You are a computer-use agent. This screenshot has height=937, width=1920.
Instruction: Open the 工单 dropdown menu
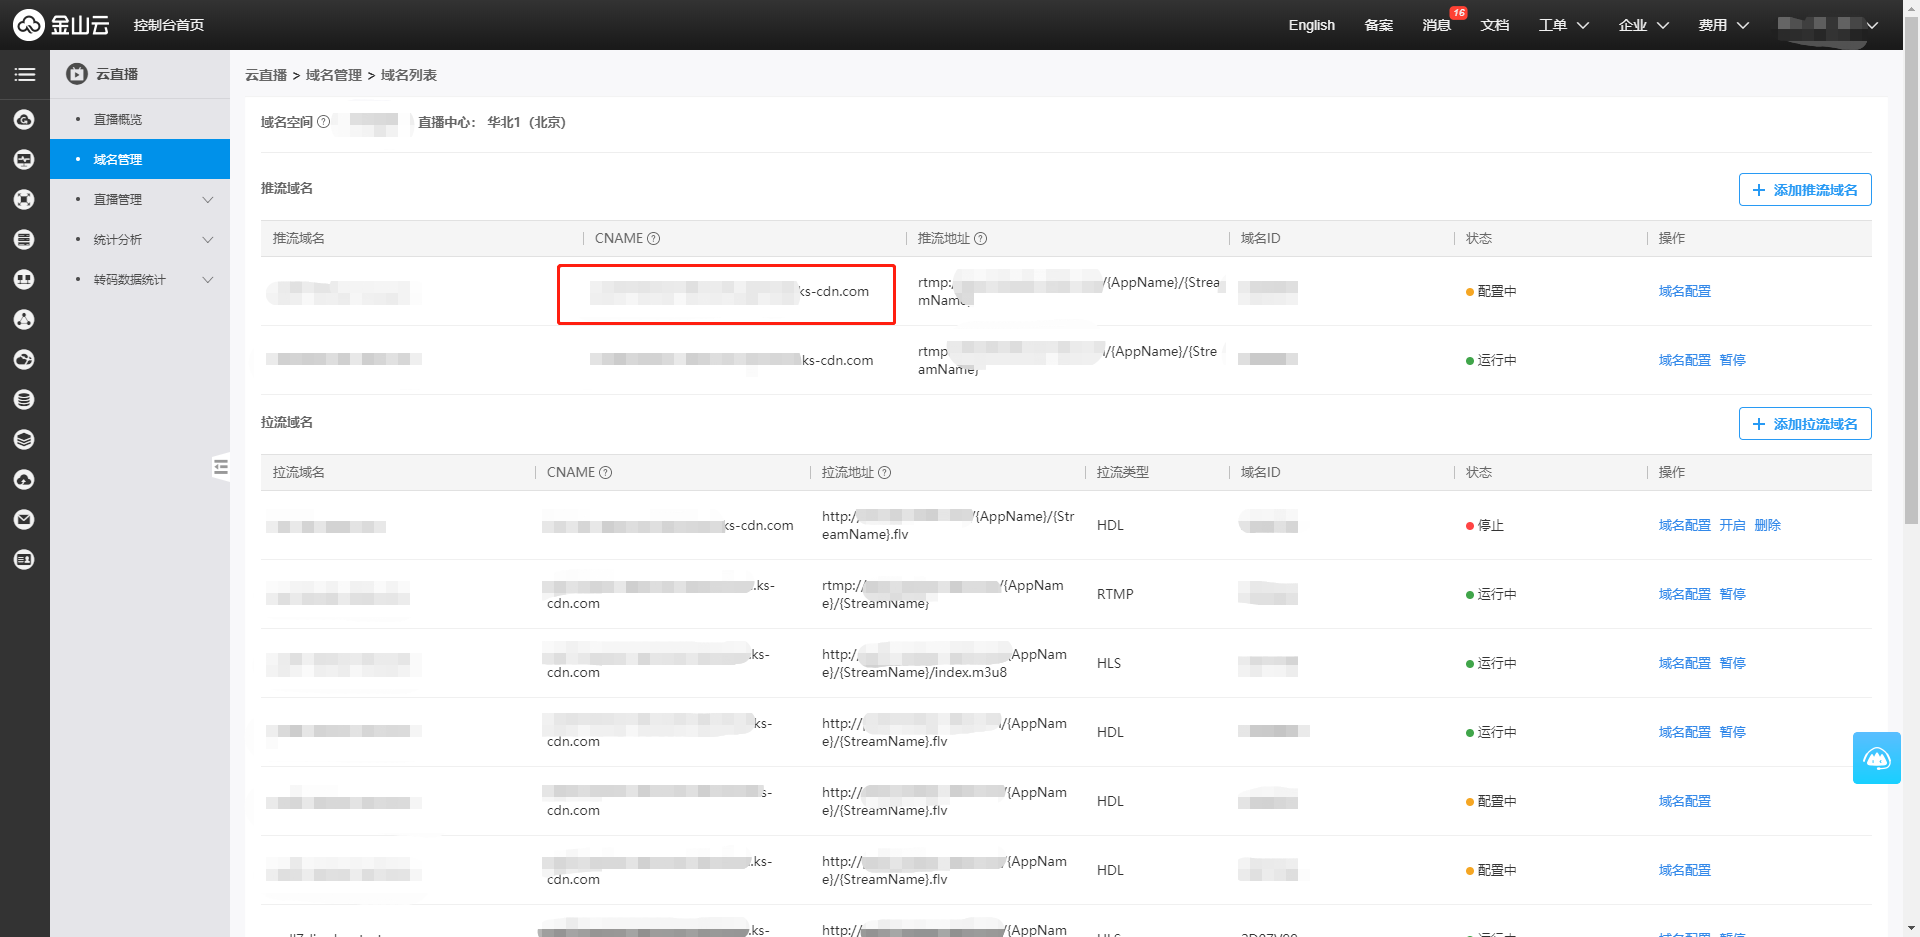coord(1563,25)
